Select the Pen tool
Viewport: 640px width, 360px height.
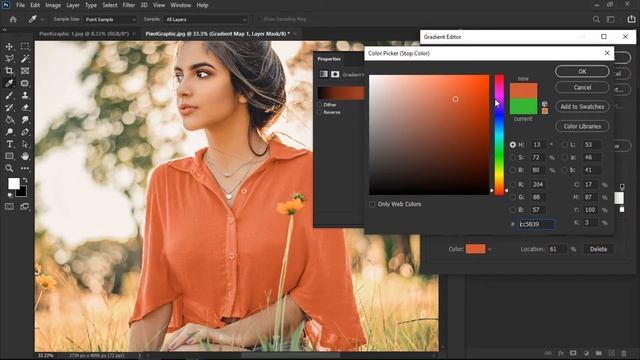(25, 132)
